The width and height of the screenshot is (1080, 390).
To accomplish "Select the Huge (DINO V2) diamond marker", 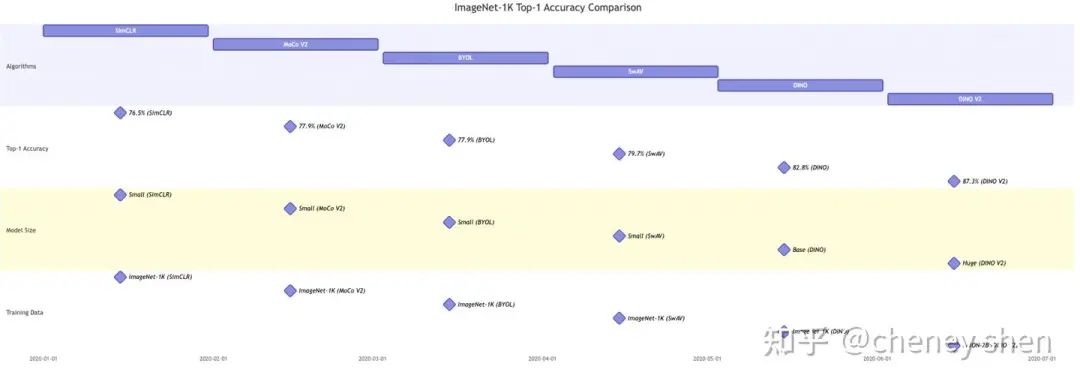I will (x=954, y=263).
